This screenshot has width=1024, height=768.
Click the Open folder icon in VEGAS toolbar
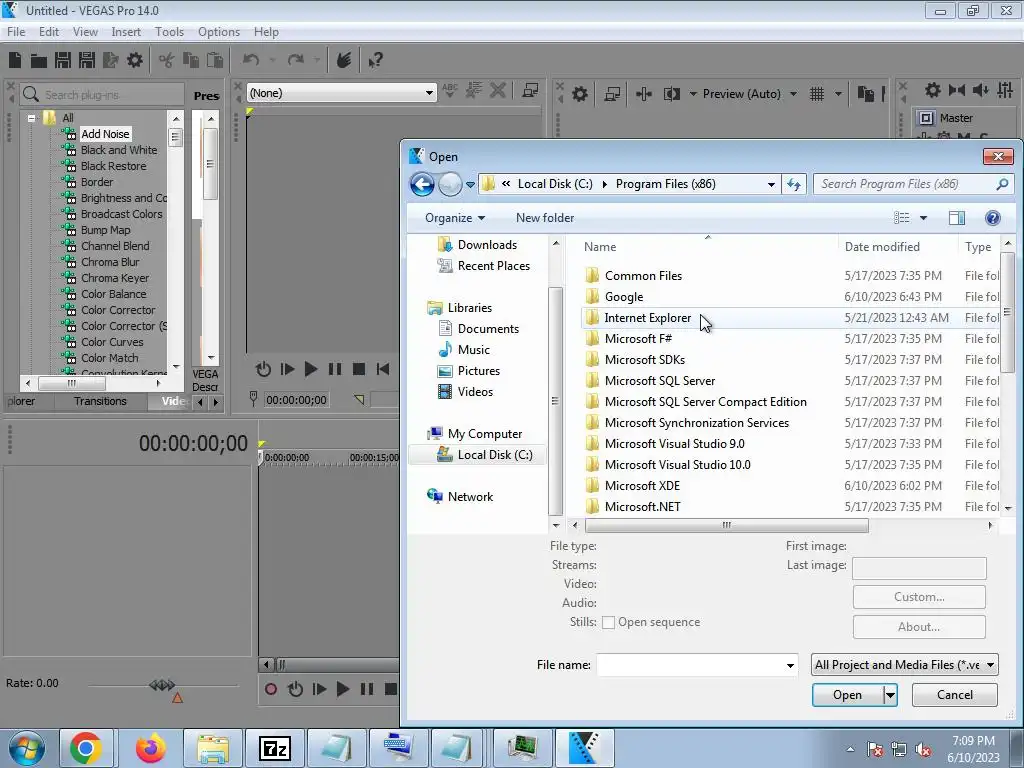pos(39,61)
